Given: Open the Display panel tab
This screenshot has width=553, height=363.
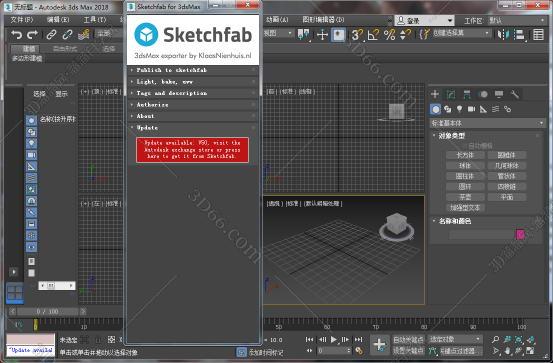Looking at the screenshot, I should coord(499,94).
